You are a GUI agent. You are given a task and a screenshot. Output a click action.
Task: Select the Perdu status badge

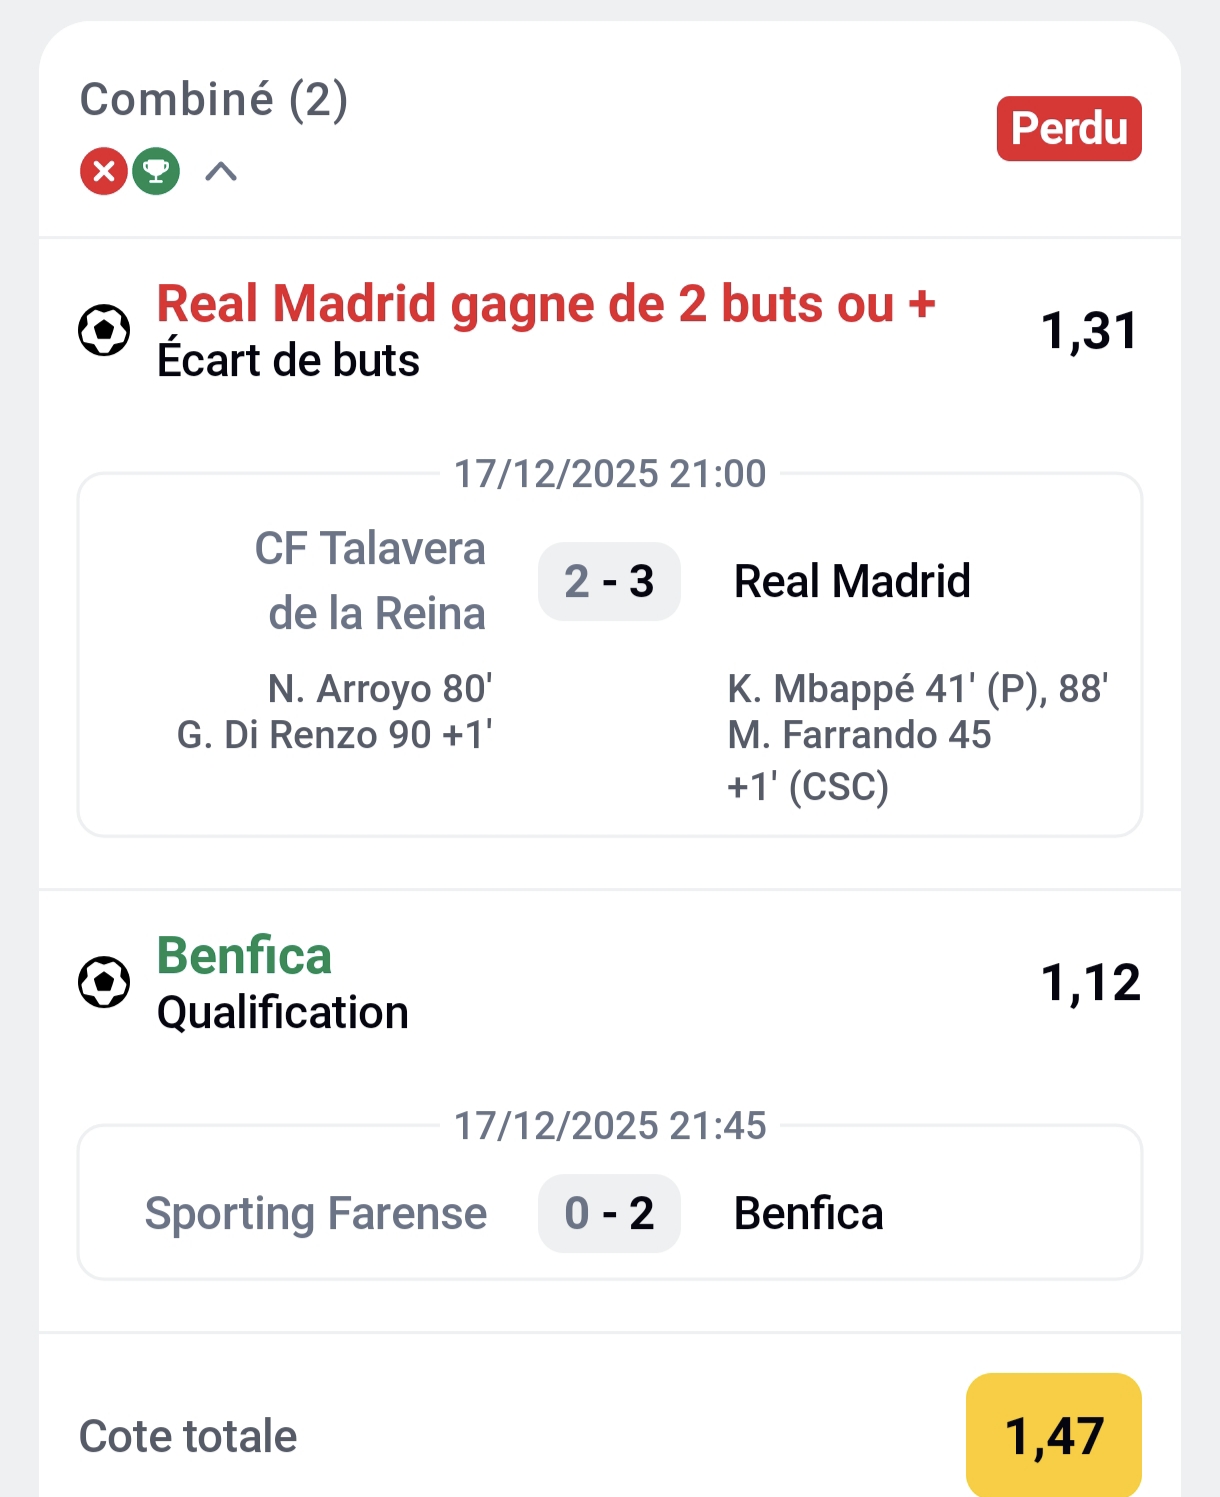(x=1068, y=128)
